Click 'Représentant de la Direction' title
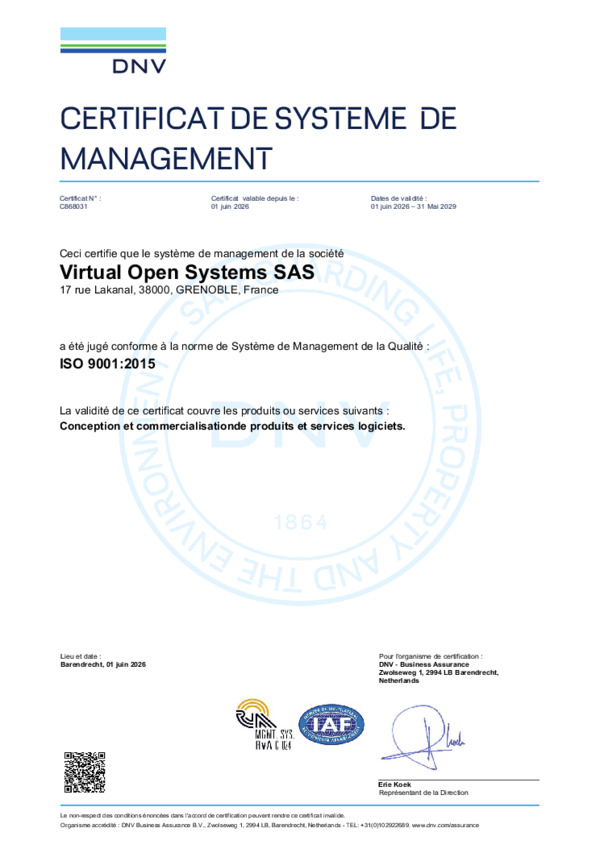 coord(423,793)
